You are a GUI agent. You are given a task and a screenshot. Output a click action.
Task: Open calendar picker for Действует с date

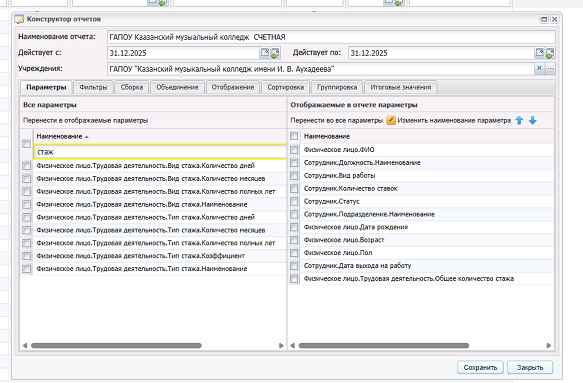(x=265, y=53)
